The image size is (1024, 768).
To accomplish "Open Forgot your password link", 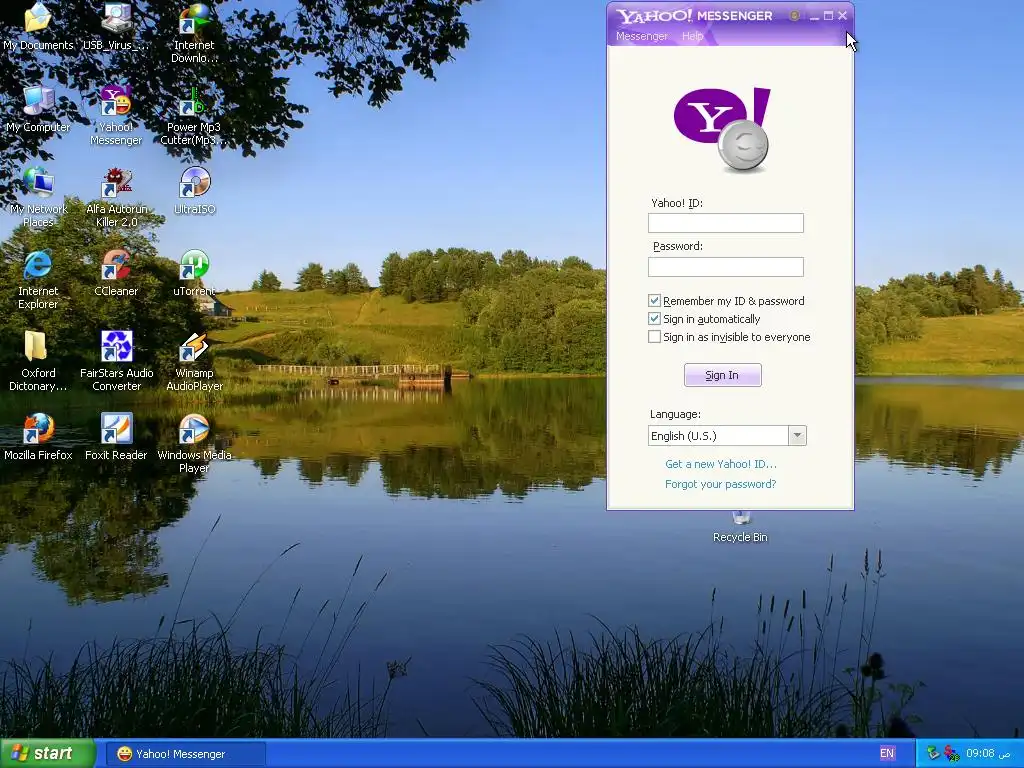I will coord(720,484).
